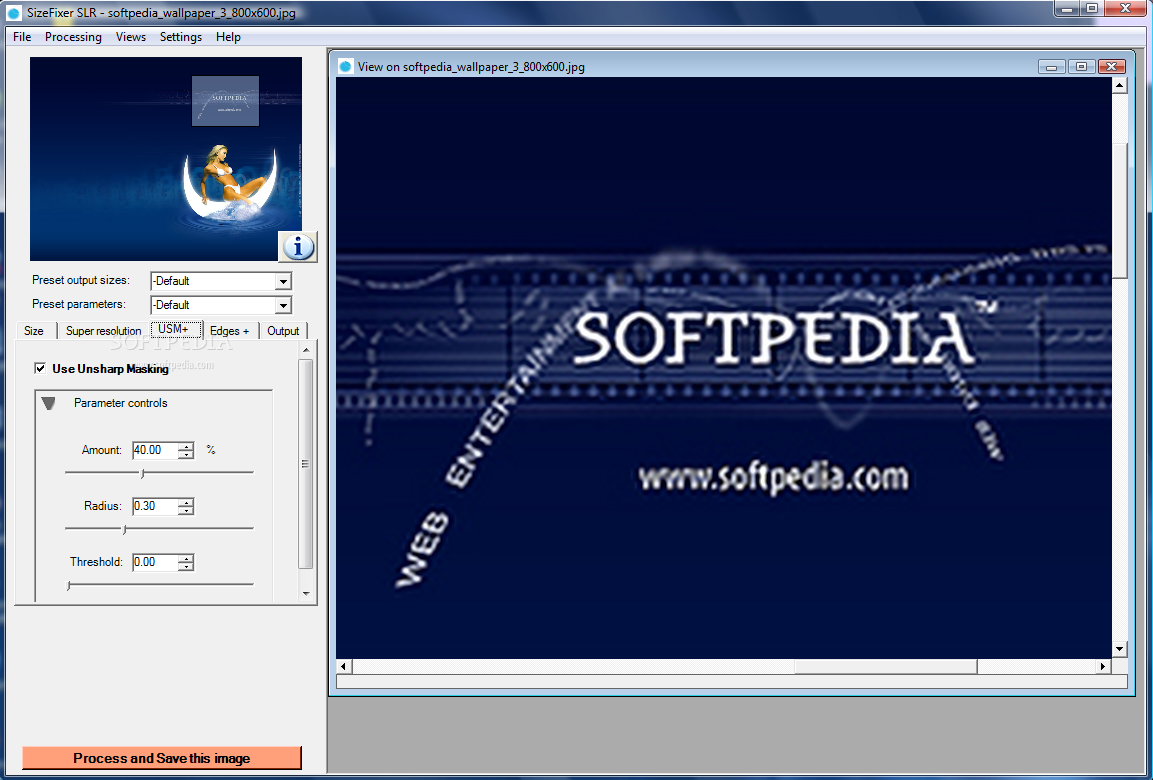Select the USM+ tab

coord(174,329)
